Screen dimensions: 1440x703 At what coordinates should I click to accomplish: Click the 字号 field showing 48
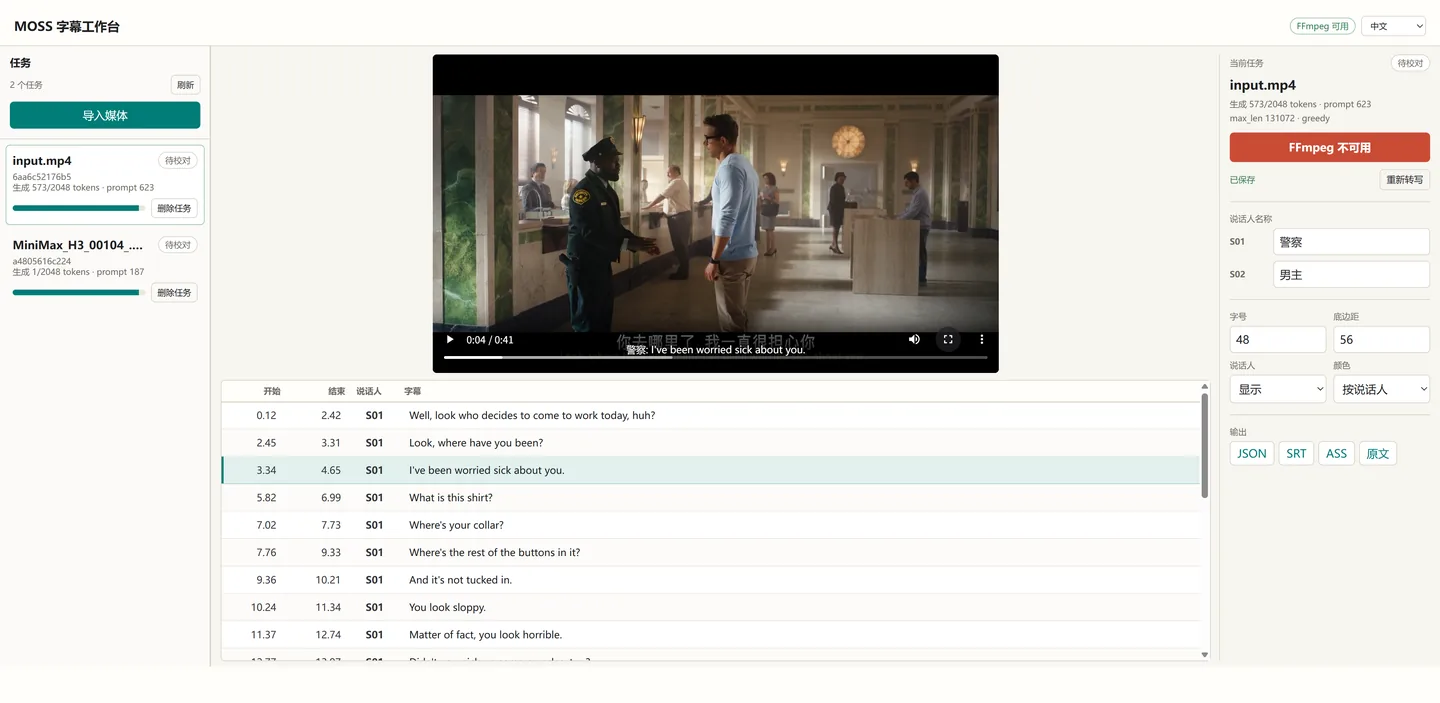tap(1278, 339)
